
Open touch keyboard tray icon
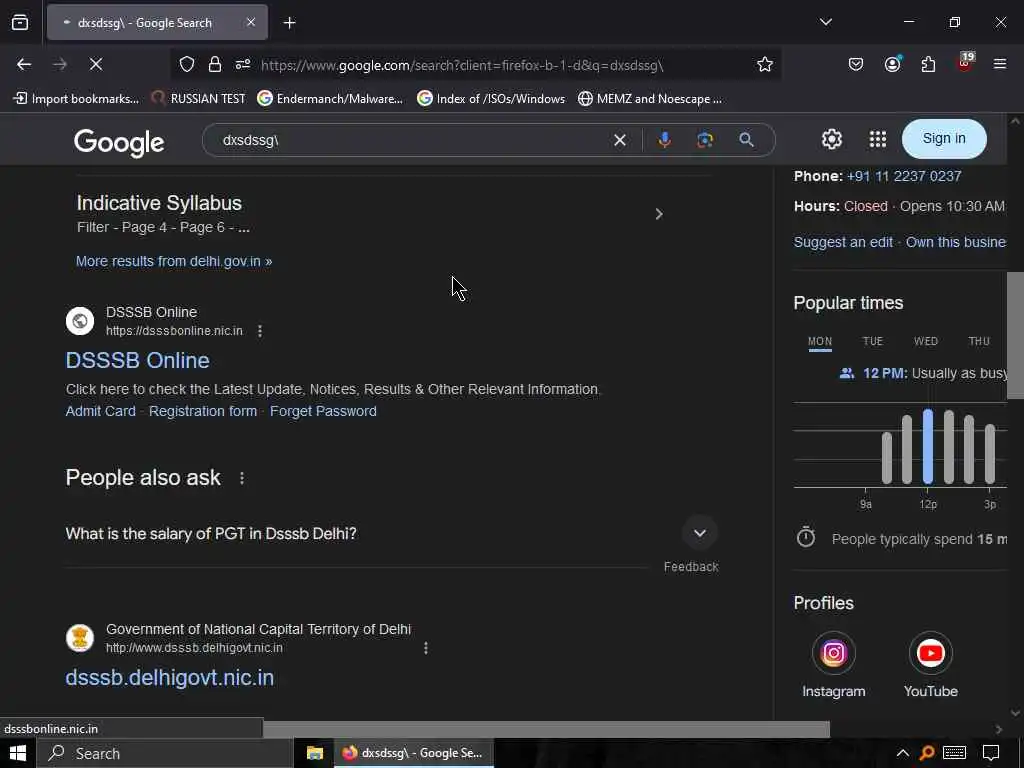point(954,754)
